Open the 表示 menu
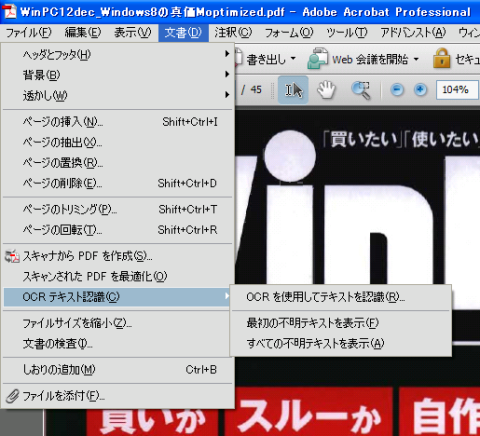480x436 pixels. tap(132, 33)
